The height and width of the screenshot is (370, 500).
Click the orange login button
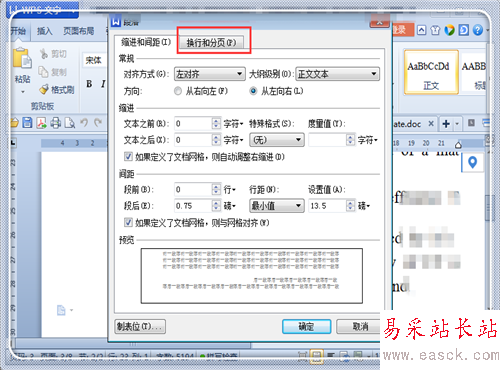[x=402, y=30]
